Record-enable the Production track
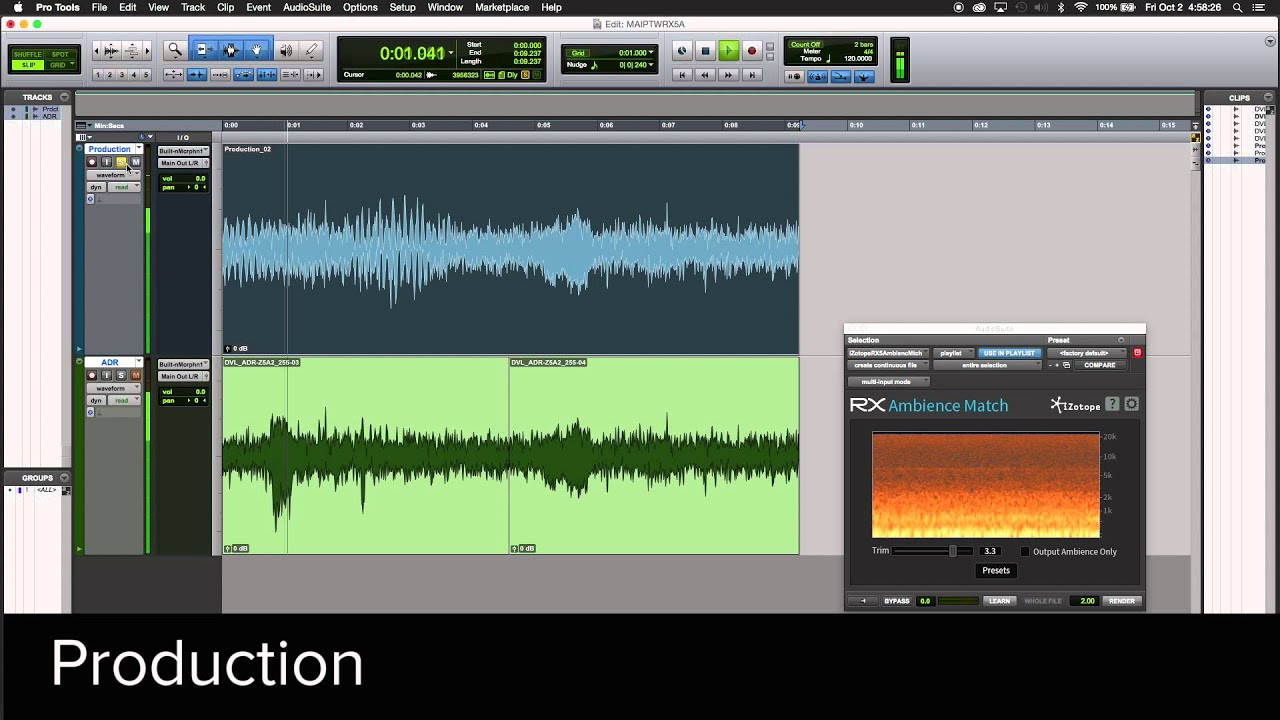Viewport: 1280px width, 720px height. [92, 162]
